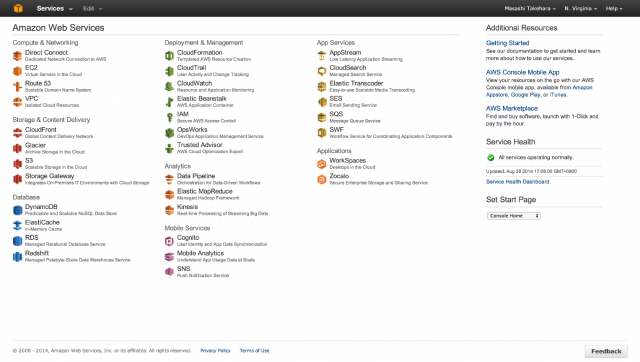The image size is (640, 362).
Task: Click the Redshift icon
Action: (x=17, y=256)
